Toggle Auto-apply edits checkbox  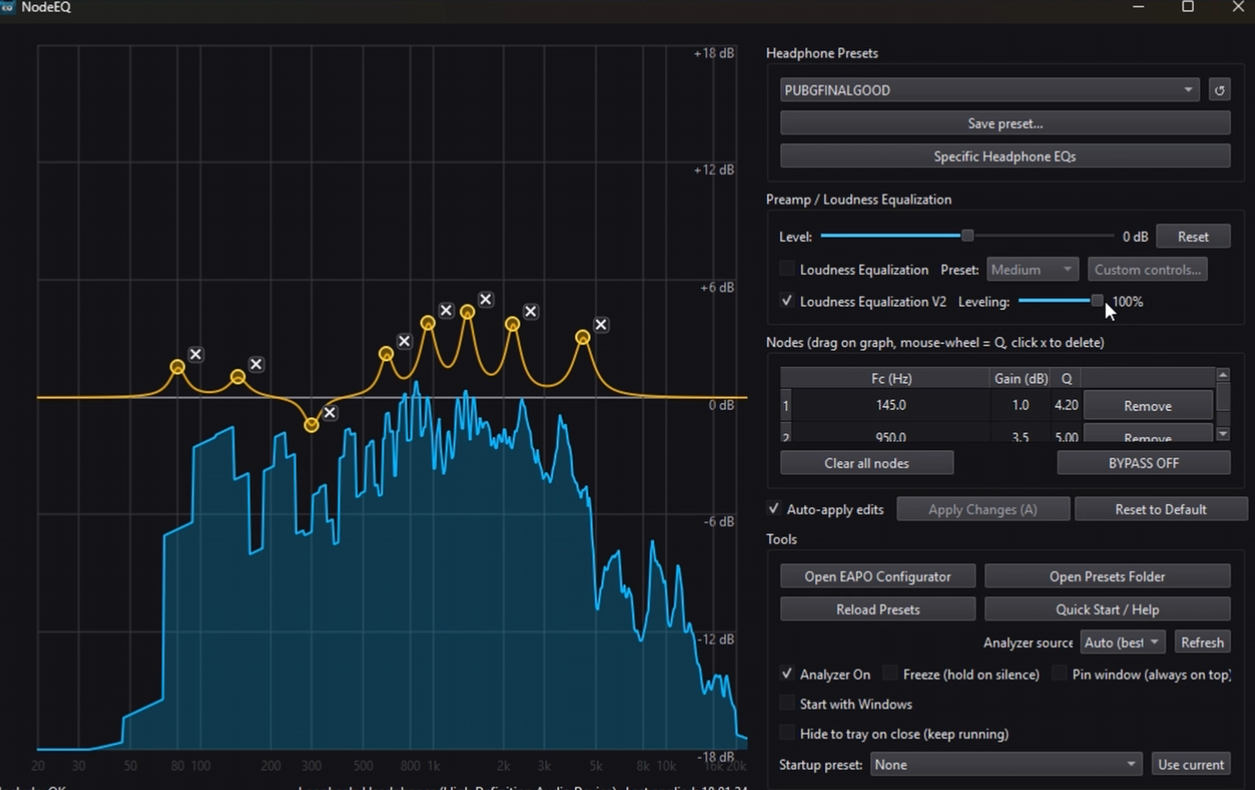[773, 509]
